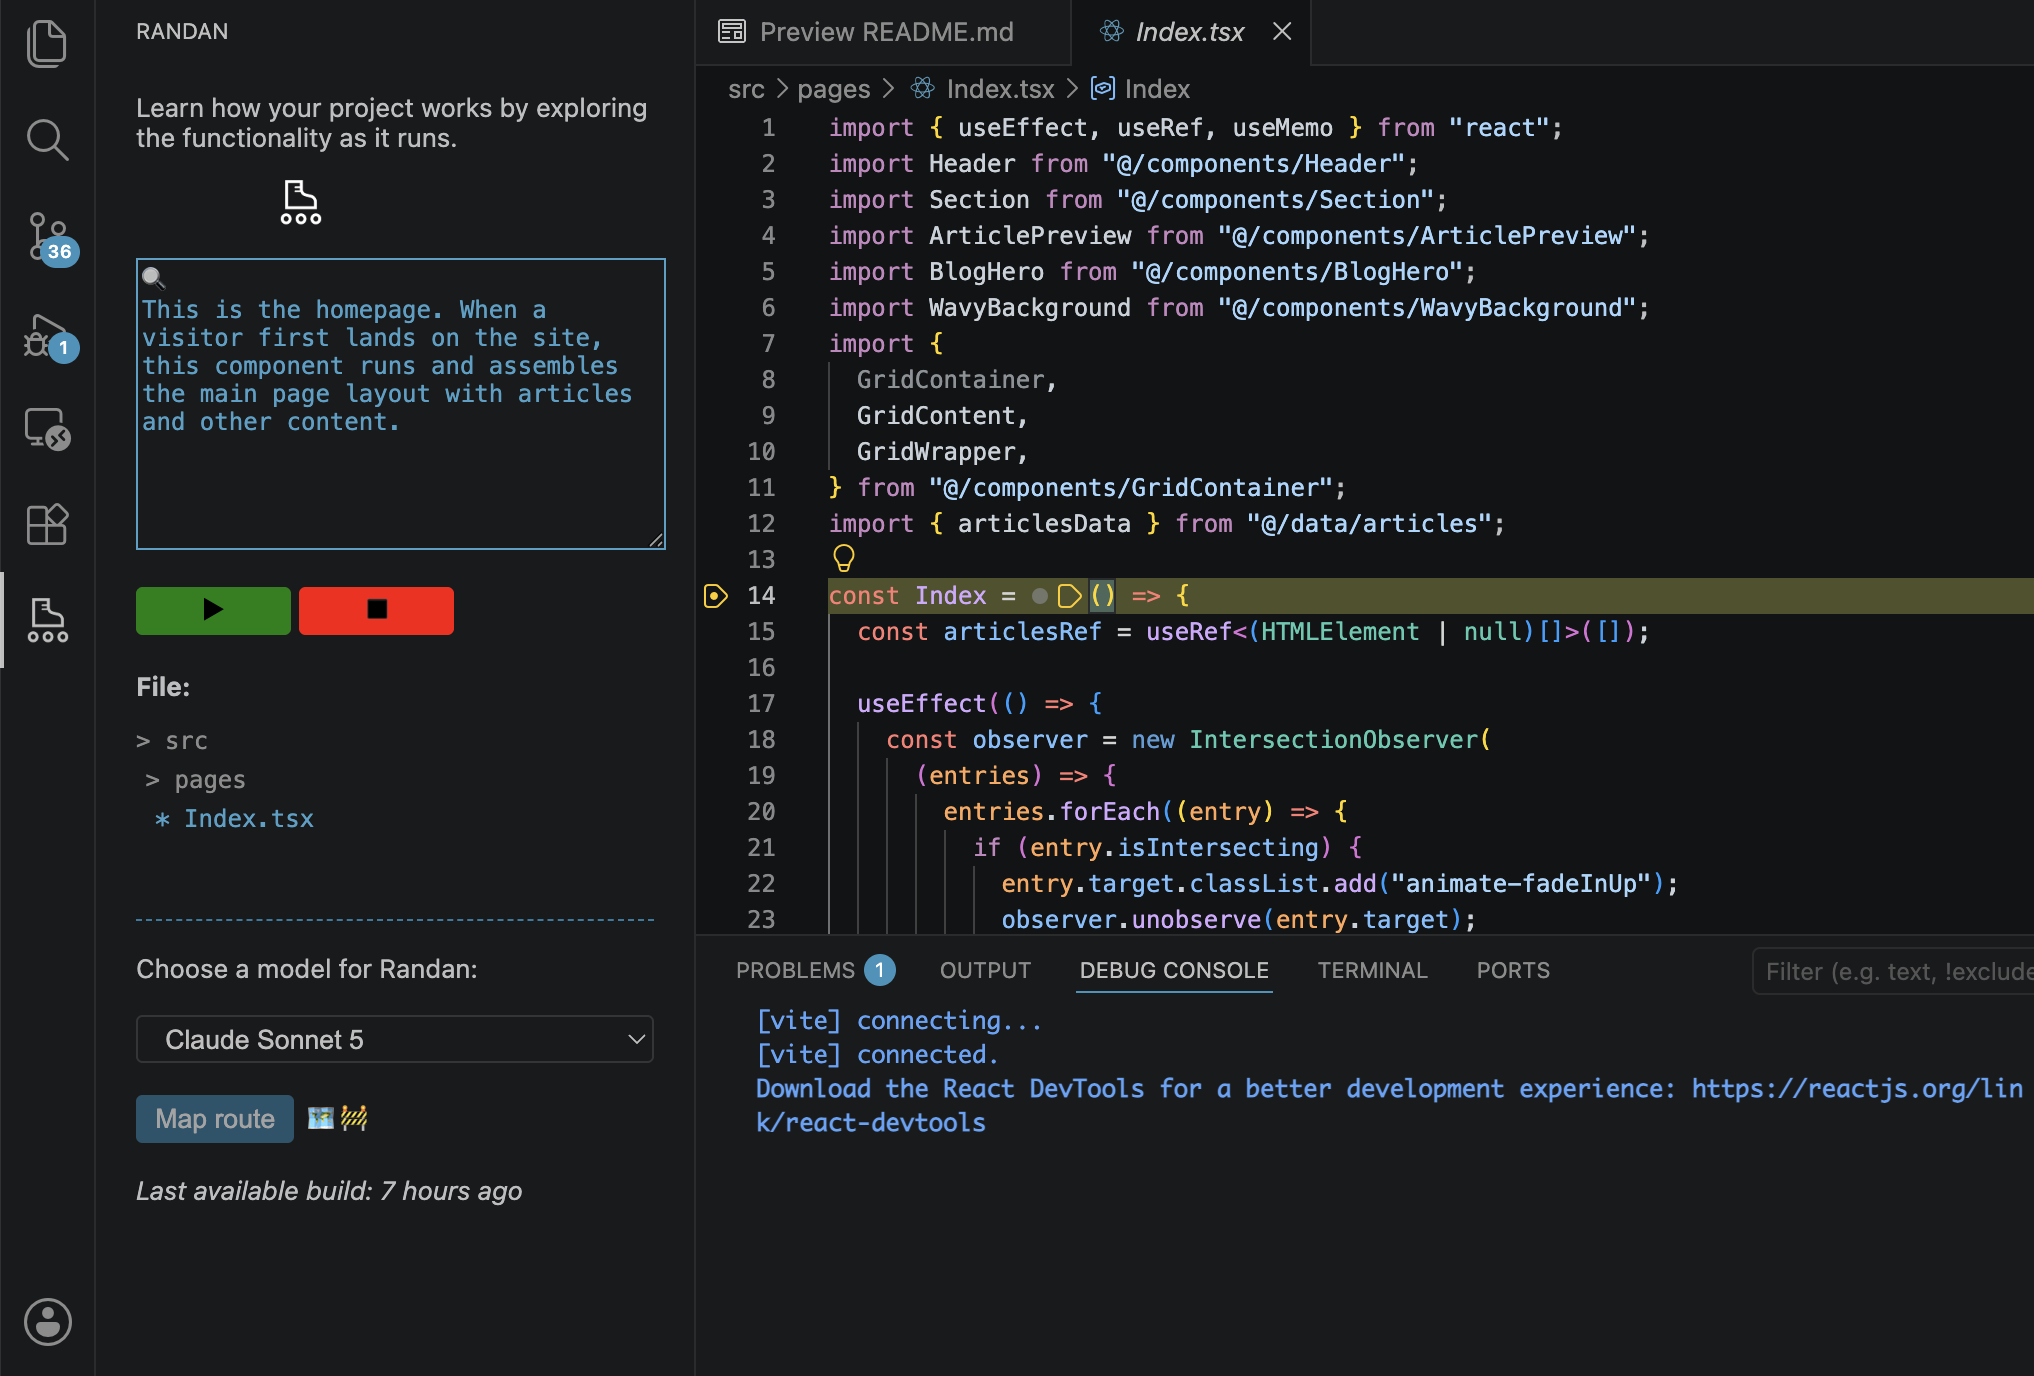Click the articlesRef variable on line 15
Screen dimensions: 2034x1376
tap(1022, 632)
